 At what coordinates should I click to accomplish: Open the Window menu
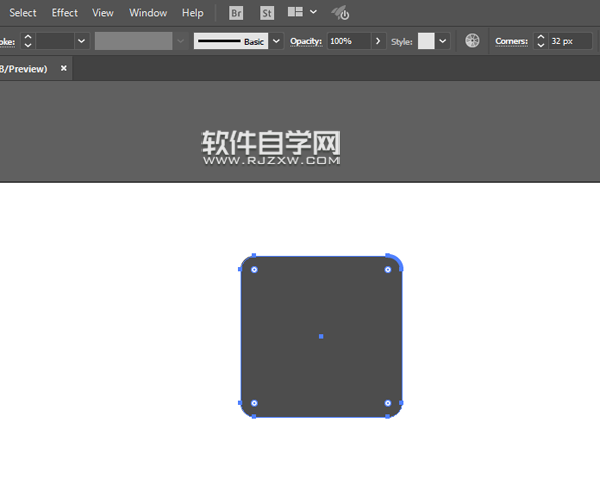(148, 13)
